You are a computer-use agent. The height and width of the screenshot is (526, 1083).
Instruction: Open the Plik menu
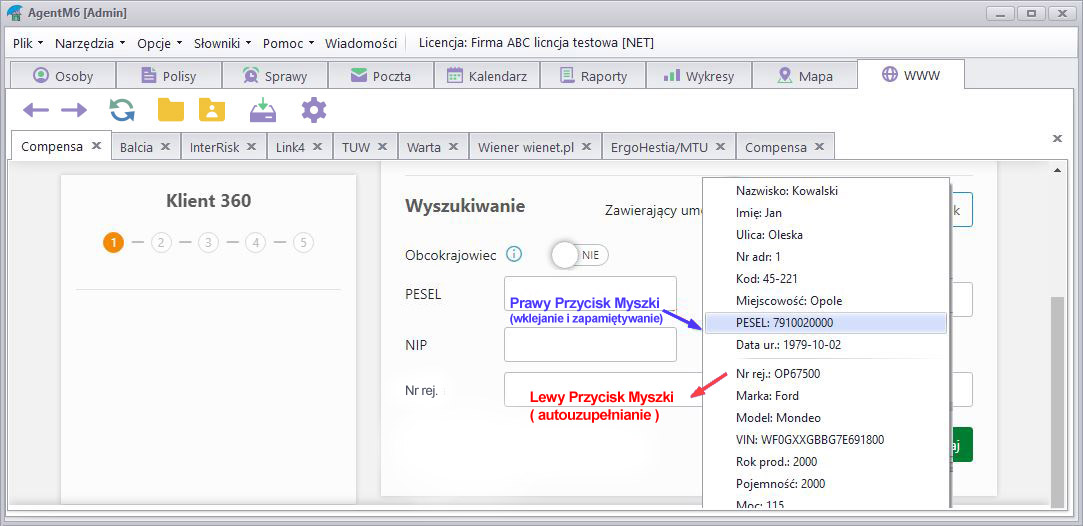28,43
